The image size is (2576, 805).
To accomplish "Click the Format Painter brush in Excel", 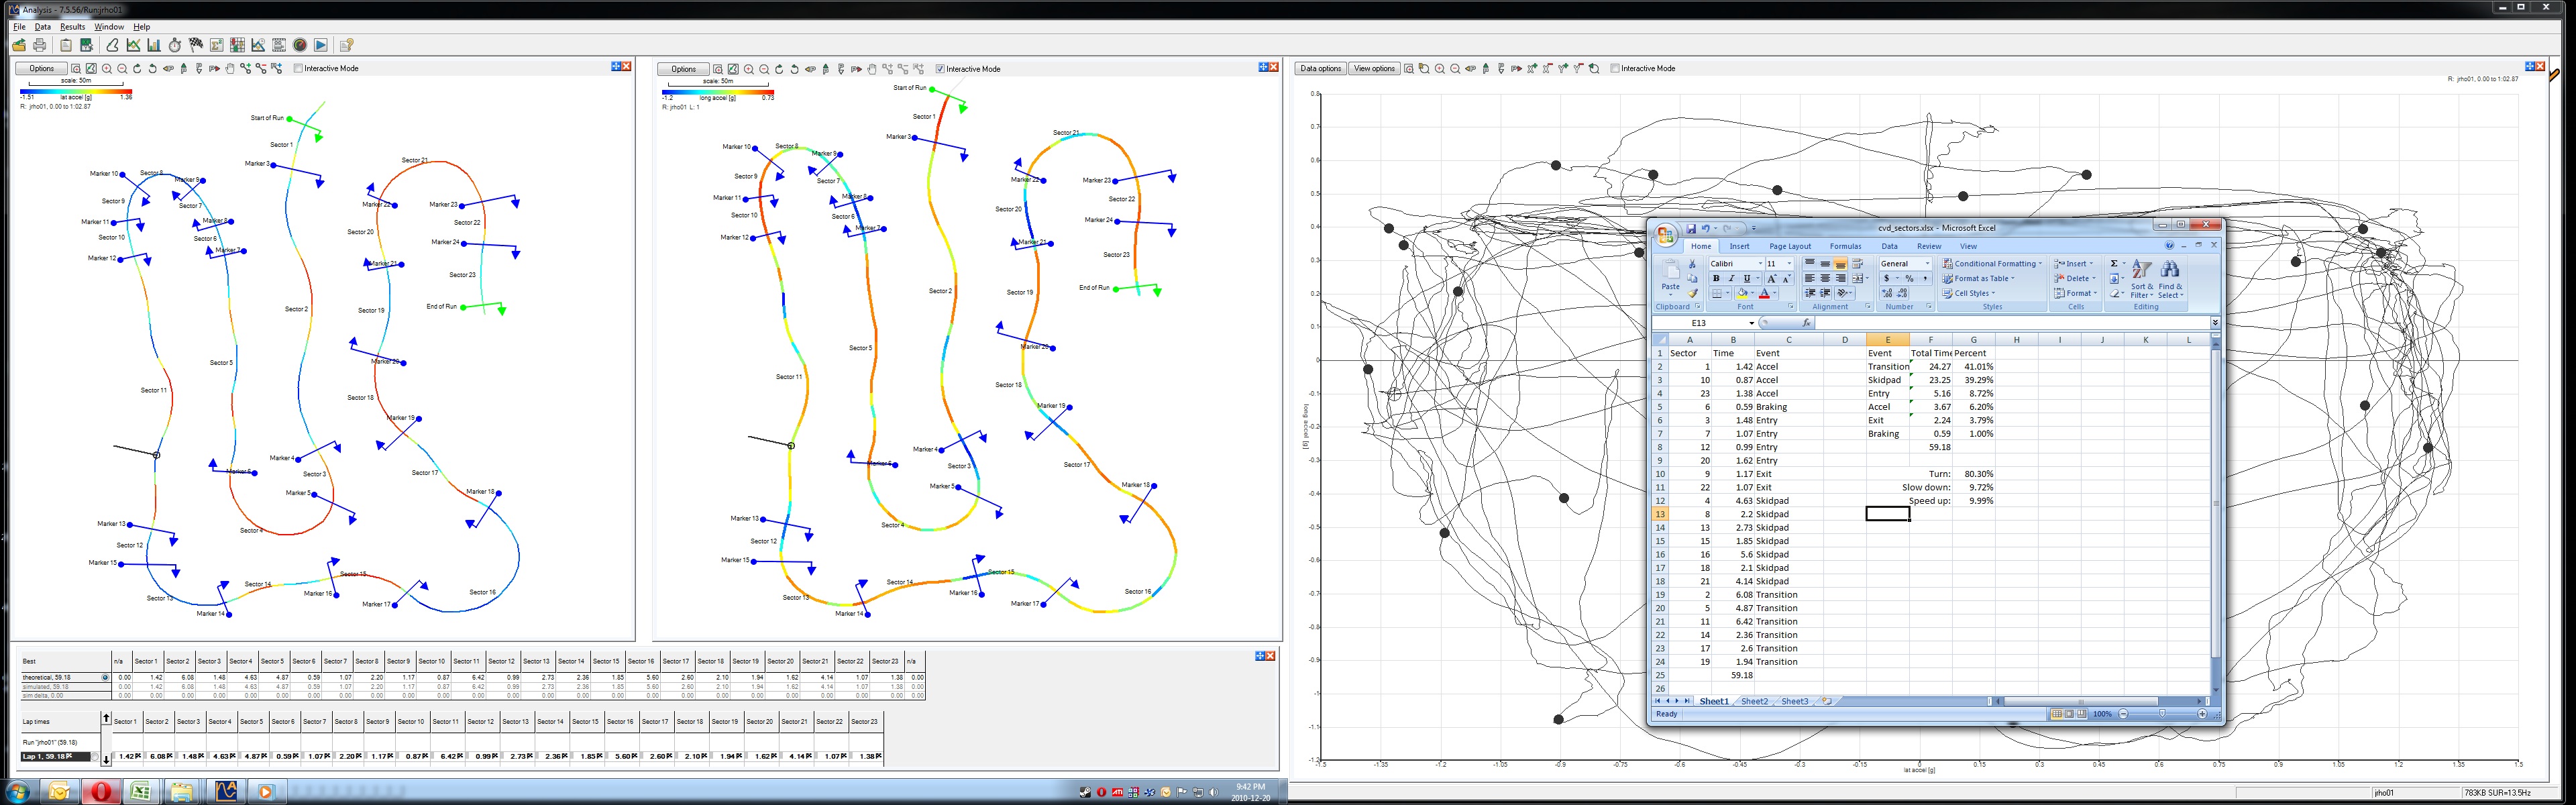I will click(1692, 294).
